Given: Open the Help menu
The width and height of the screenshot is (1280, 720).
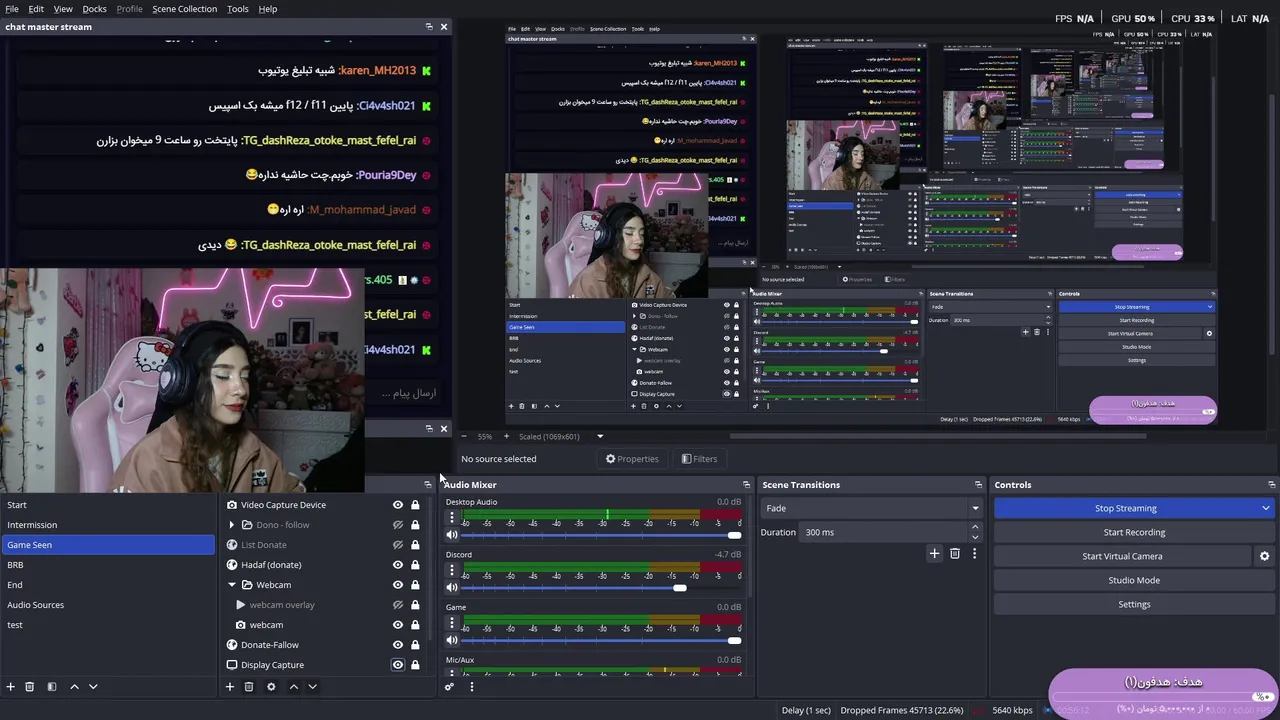Looking at the screenshot, I should point(268,9).
